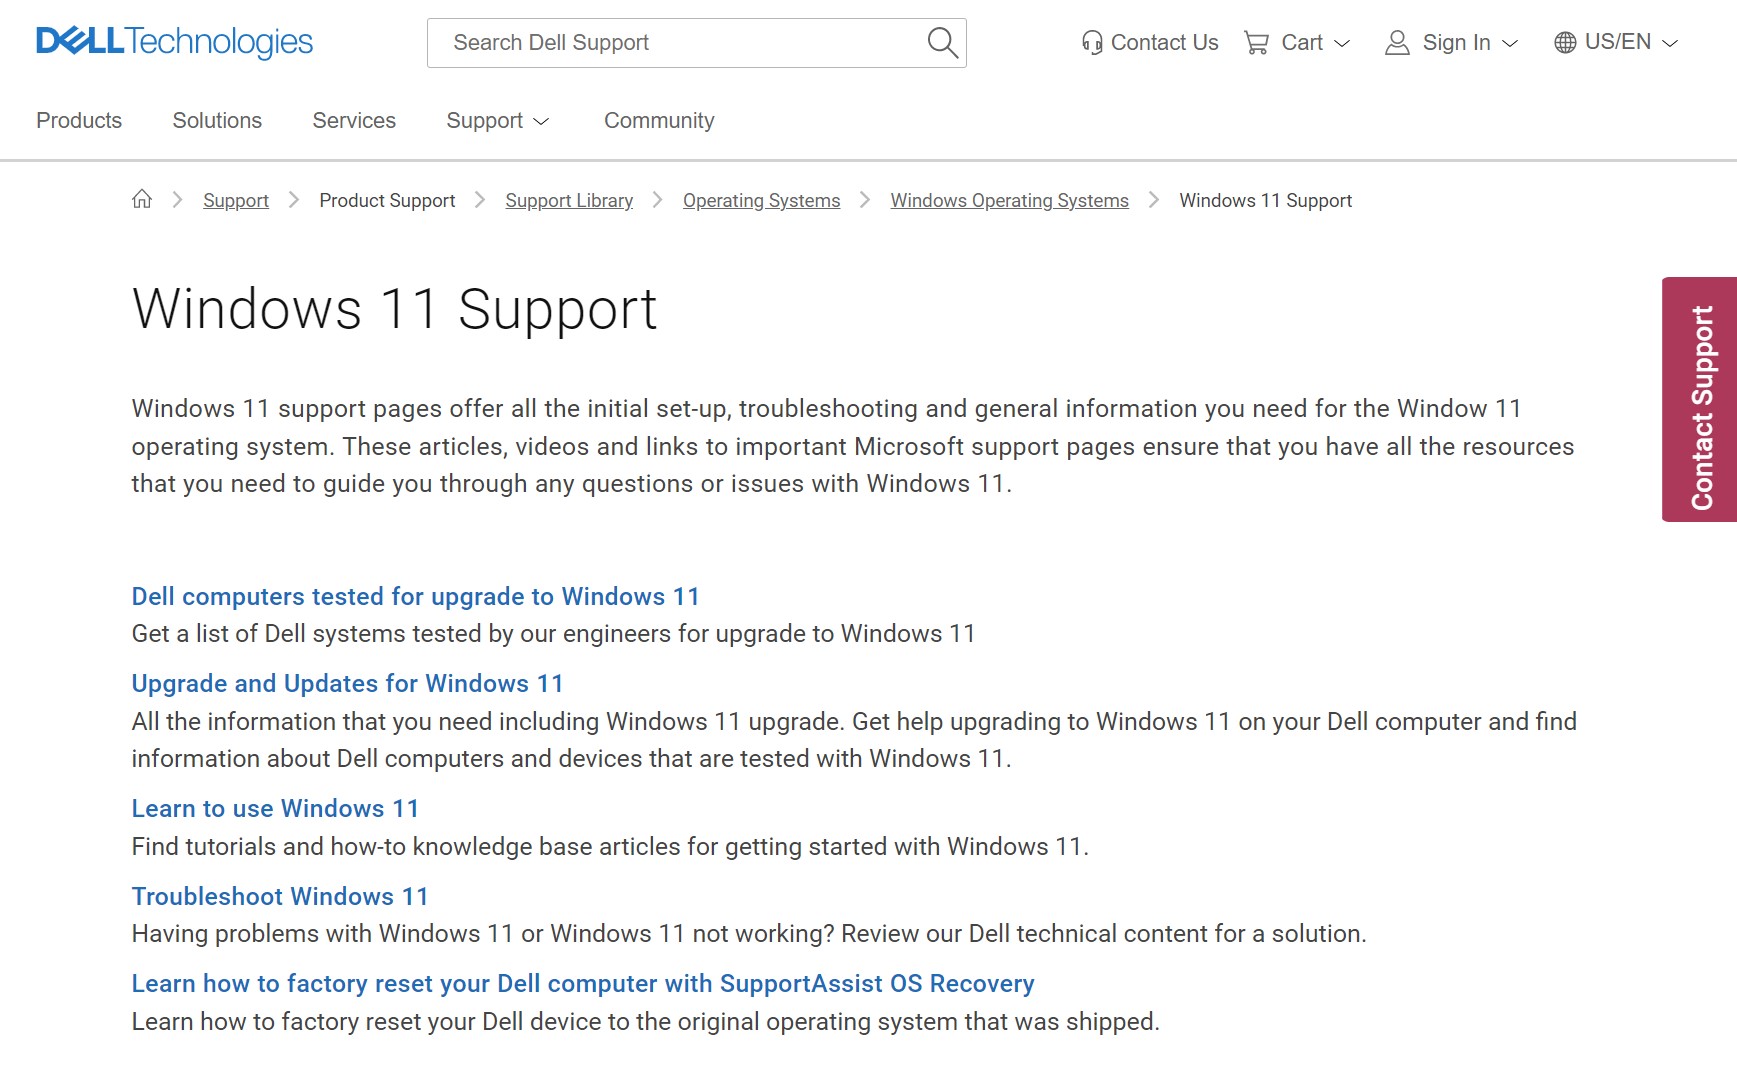The image size is (1737, 1072).
Task: Open the Contact Support side tab
Action: click(x=1700, y=399)
